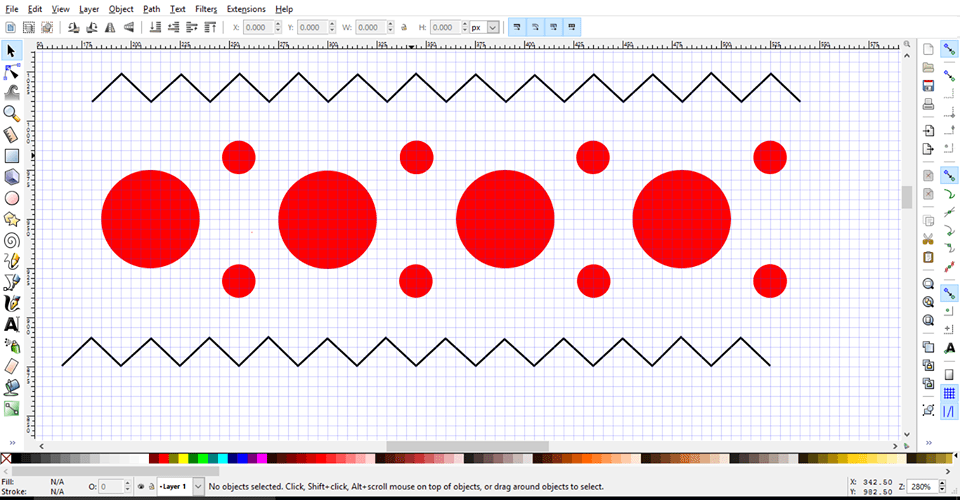This screenshot has height=500, width=960.
Task: Click the Y coordinate stepper arrows
Action: coord(332,27)
